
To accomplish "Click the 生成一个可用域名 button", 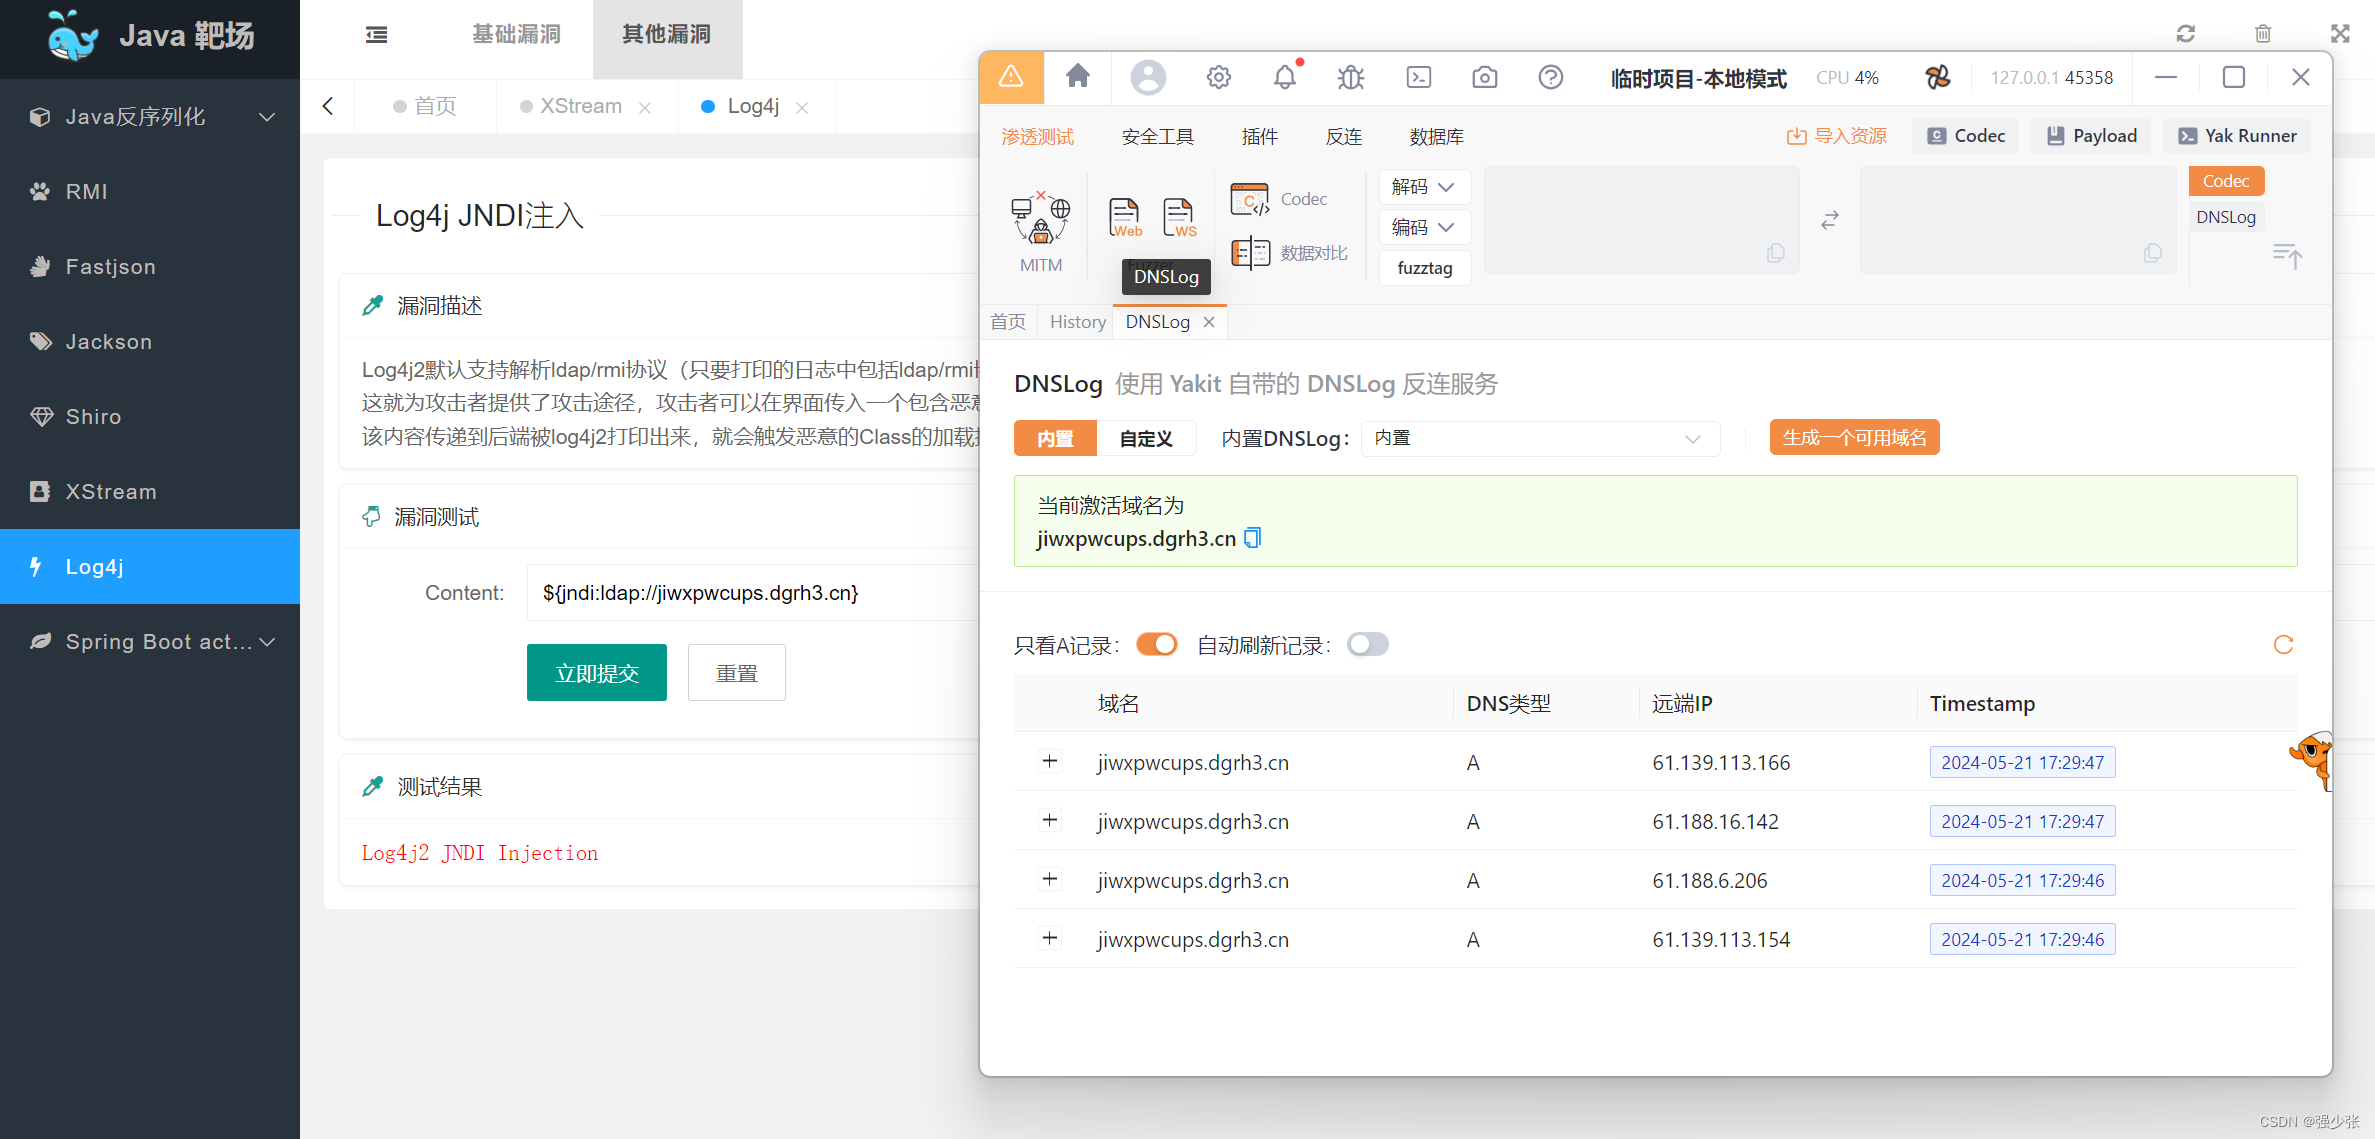I will tap(1854, 438).
